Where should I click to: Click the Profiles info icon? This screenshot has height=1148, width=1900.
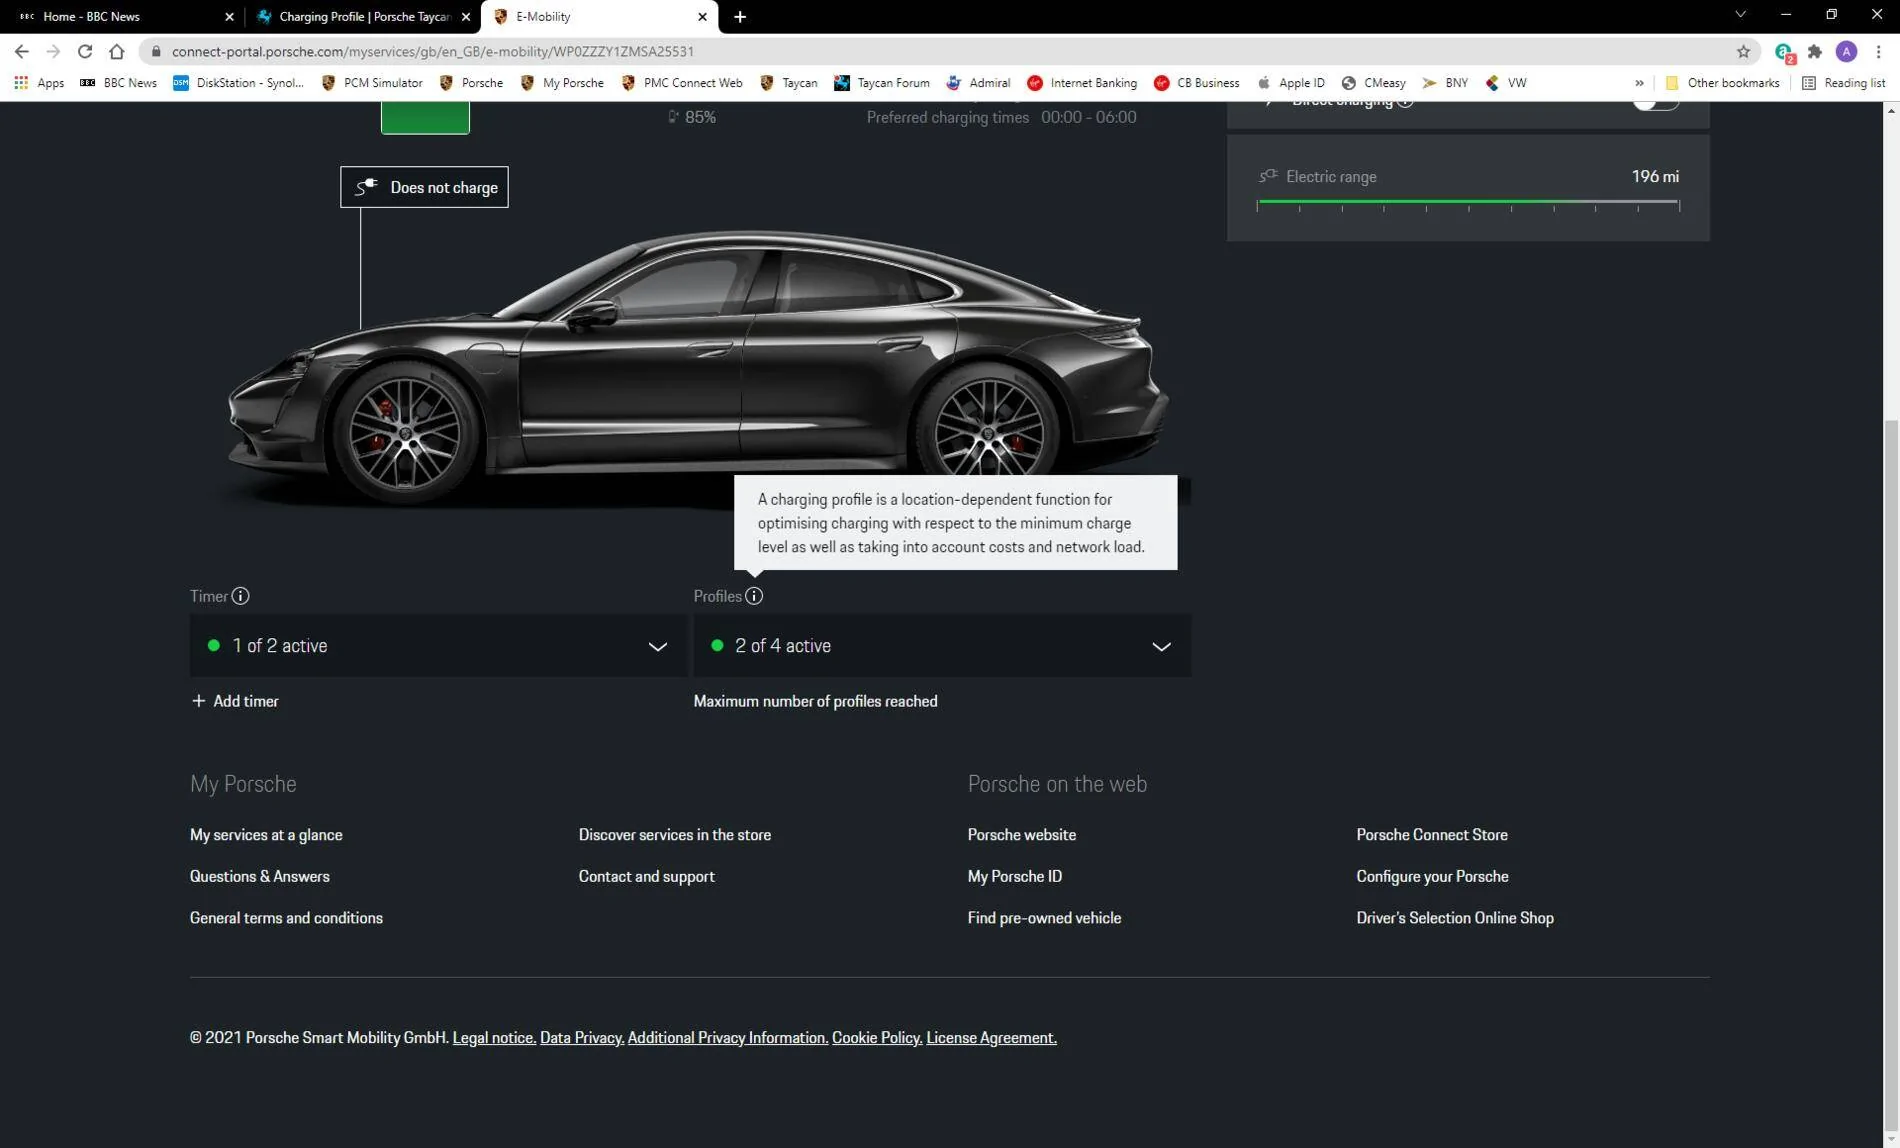pyautogui.click(x=754, y=596)
